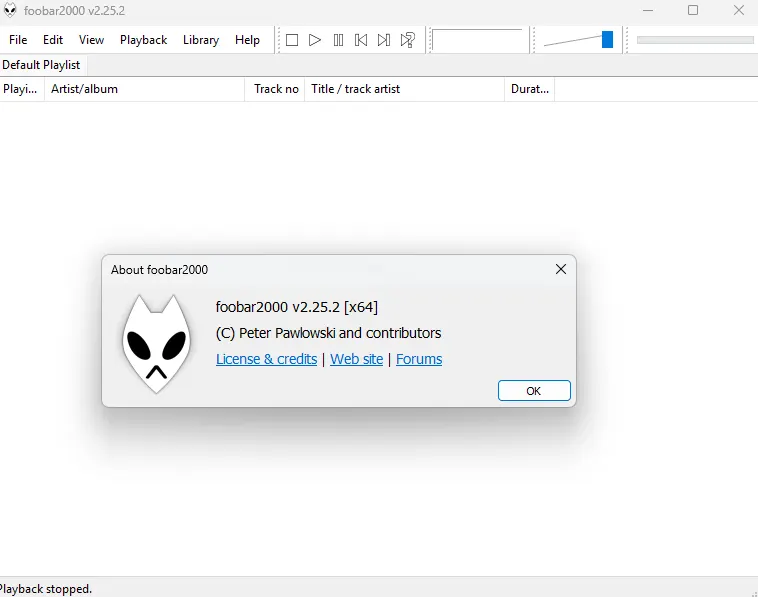Click the foobar2000 title bar icon
Screen dimensions: 758x597
coord(10,11)
